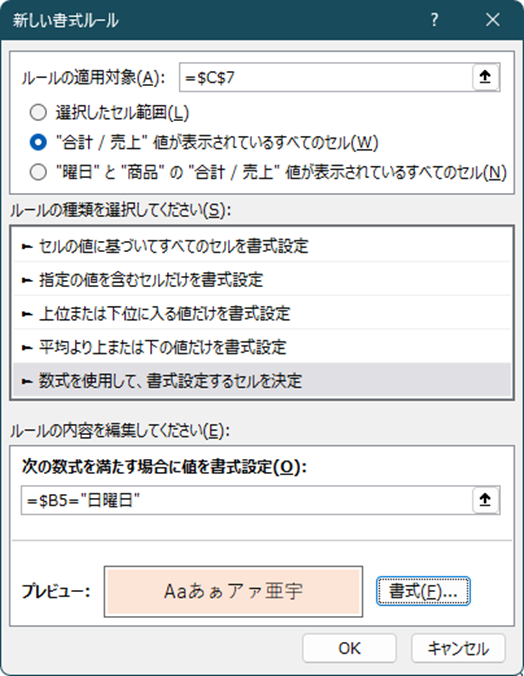
Task: Click the help question mark icon
Action: pos(434,20)
